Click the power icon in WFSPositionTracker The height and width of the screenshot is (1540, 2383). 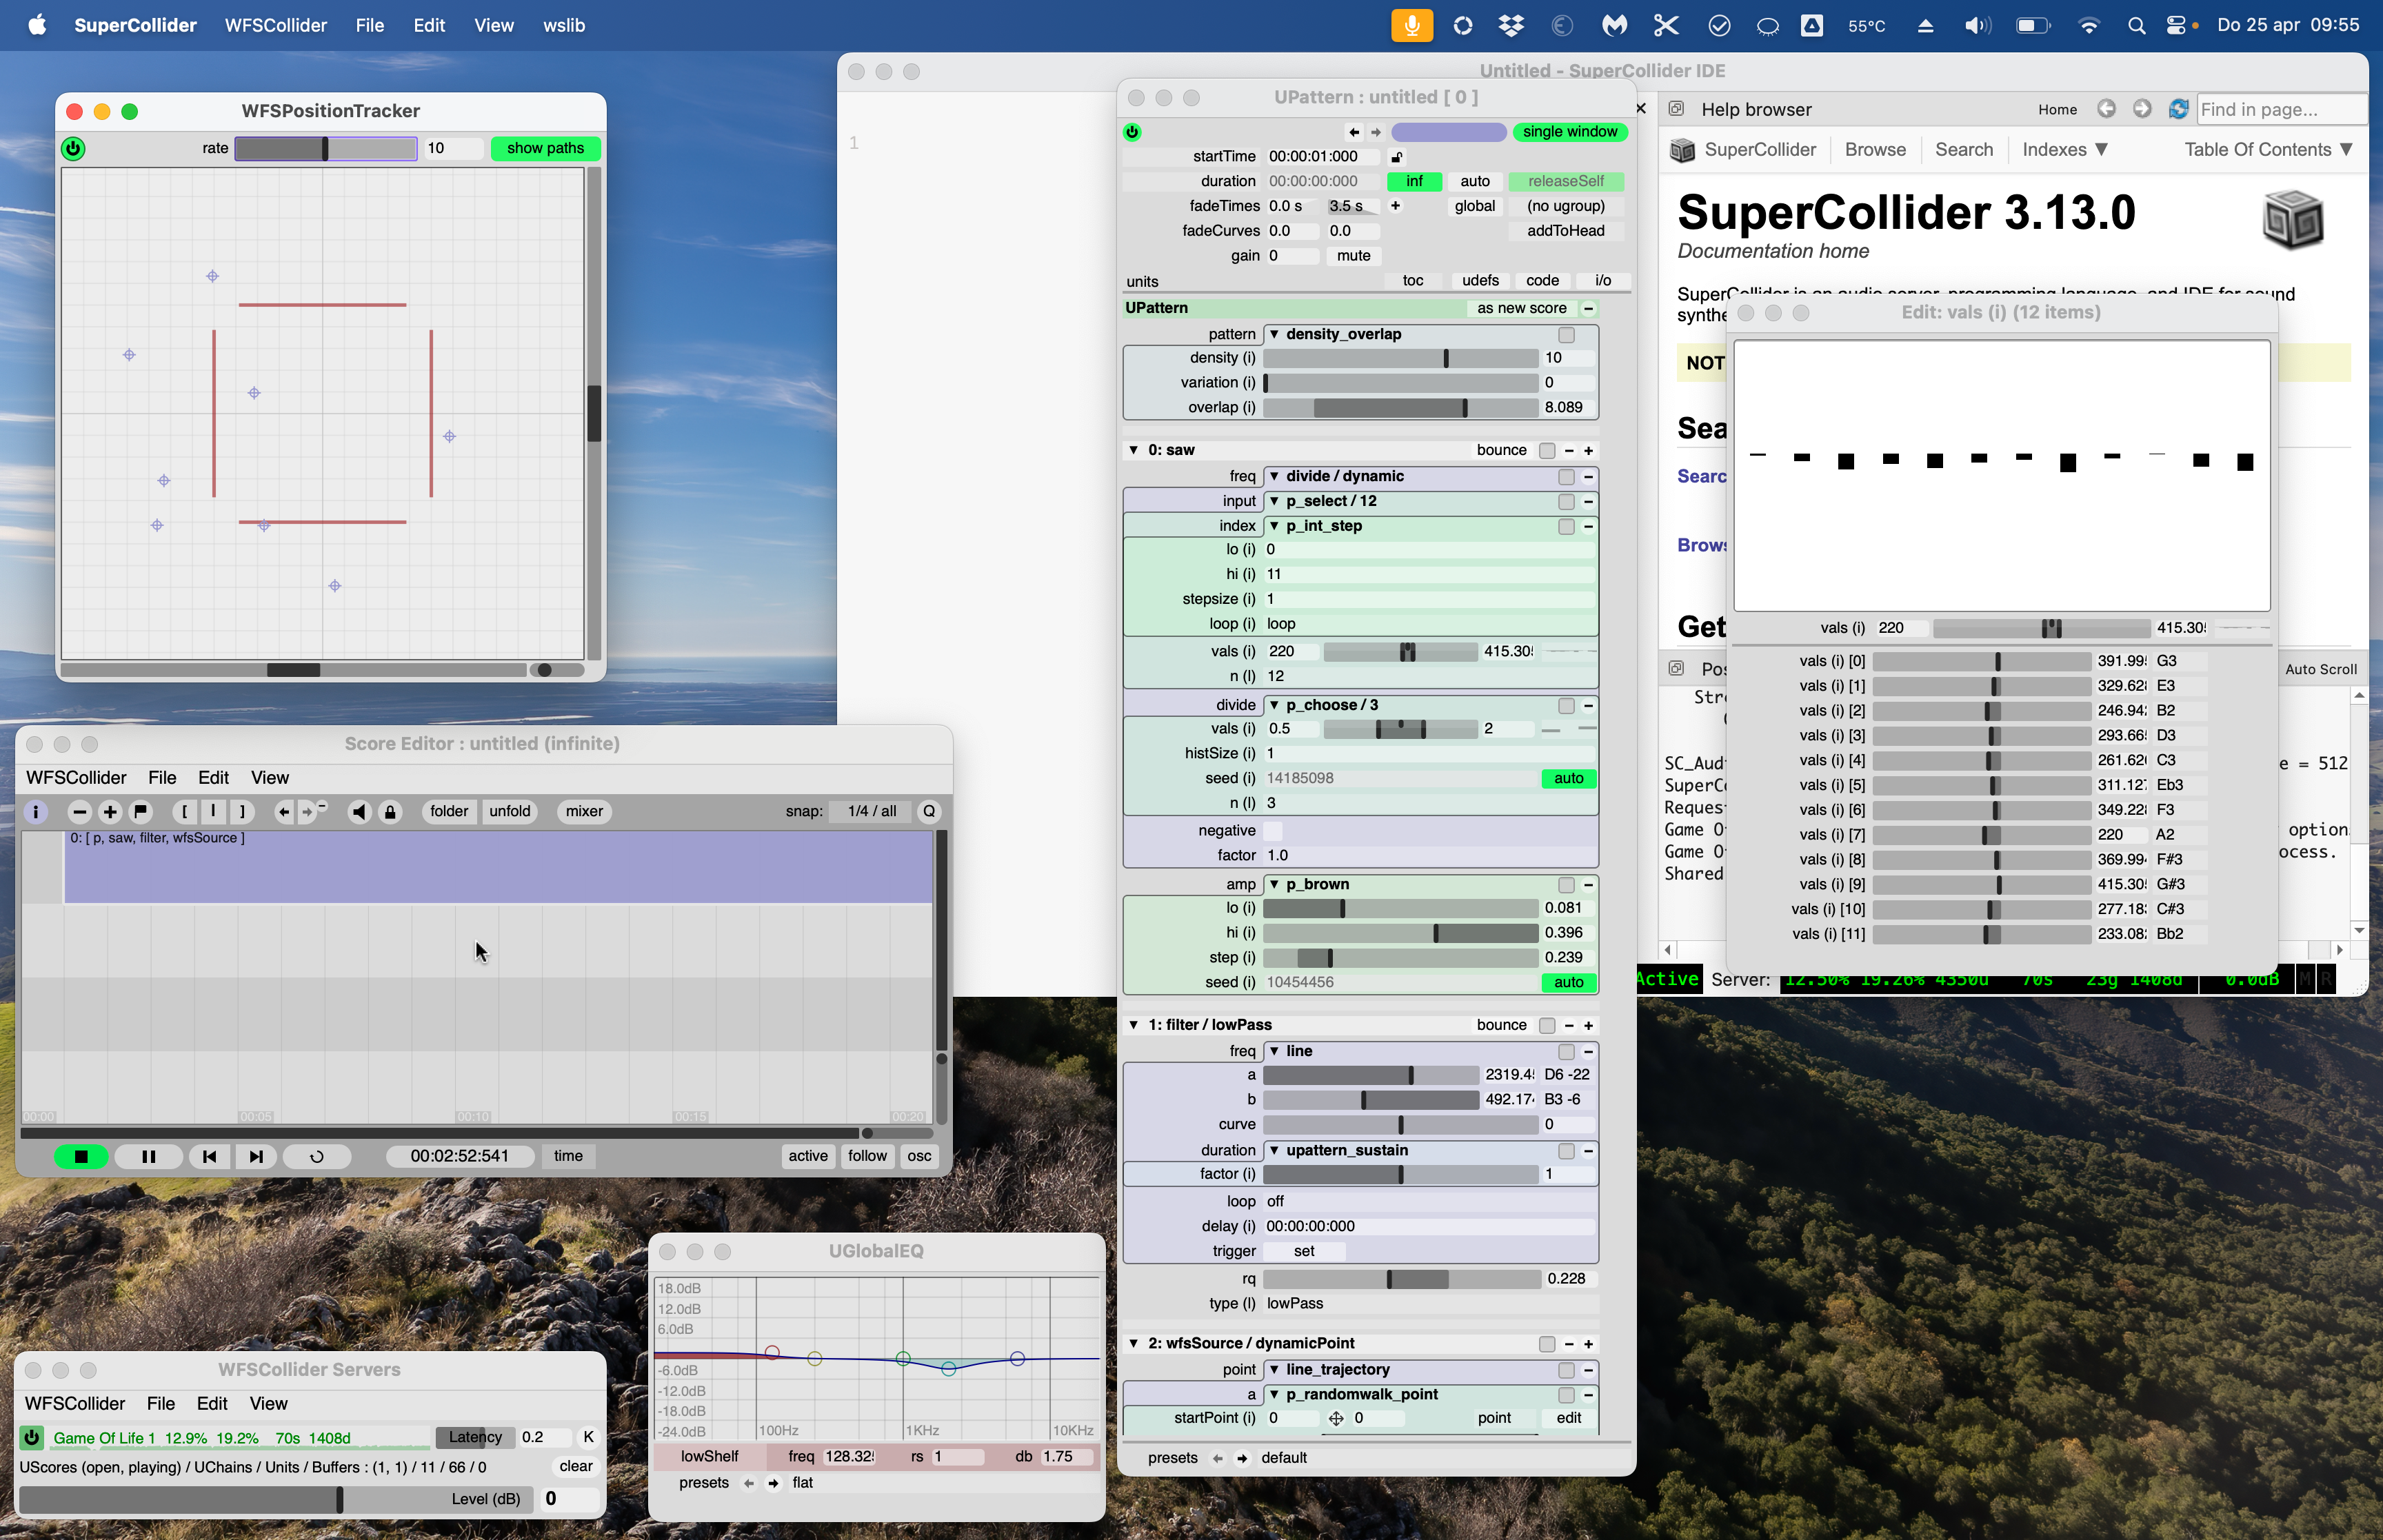(73, 148)
